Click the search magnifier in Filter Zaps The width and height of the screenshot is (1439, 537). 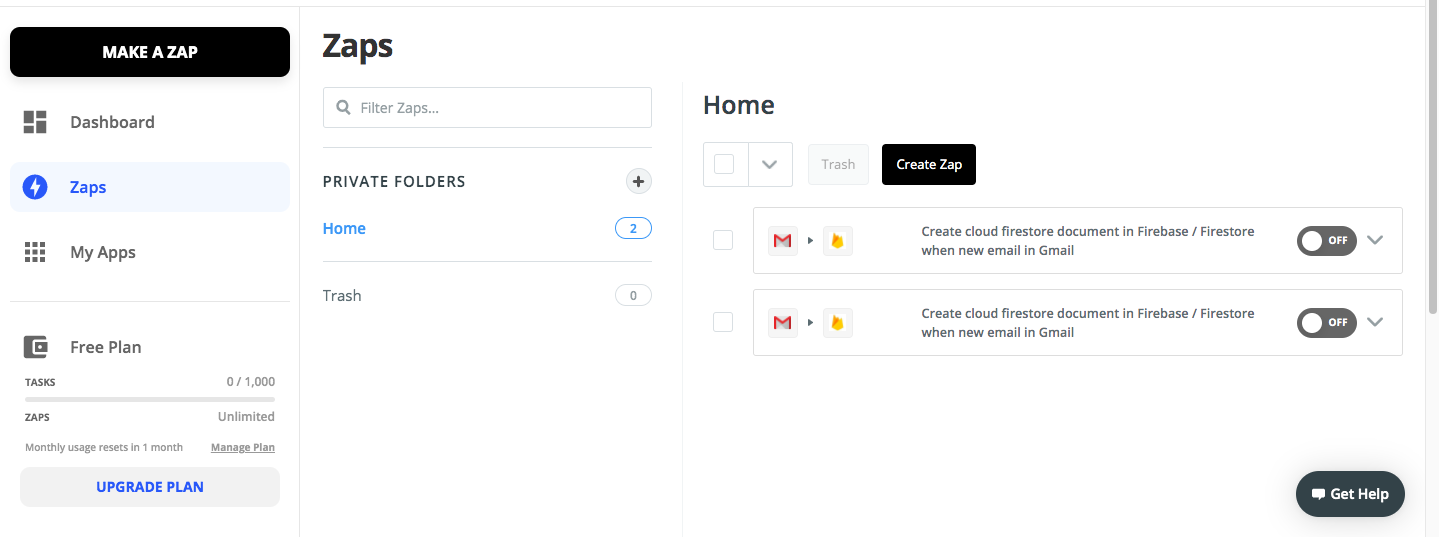344,107
